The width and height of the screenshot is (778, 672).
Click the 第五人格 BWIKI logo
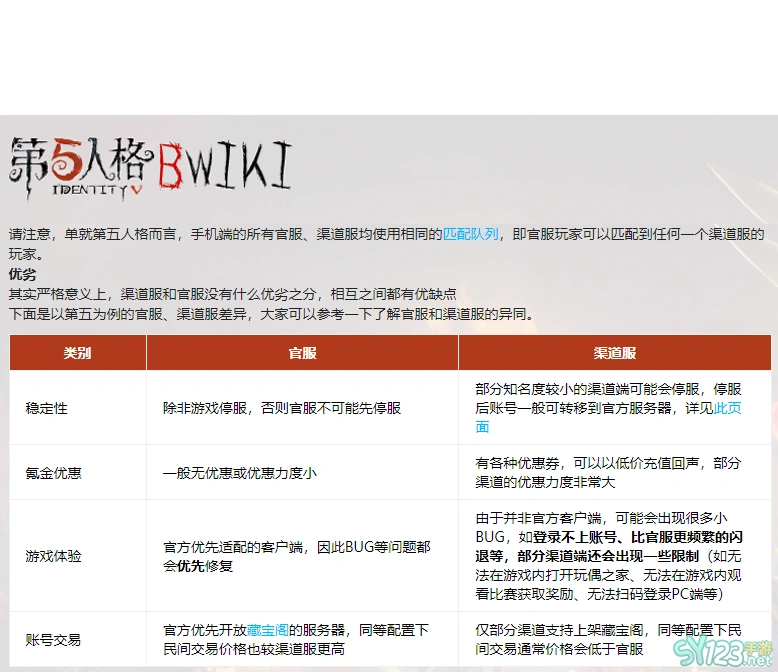tap(150, 169)
